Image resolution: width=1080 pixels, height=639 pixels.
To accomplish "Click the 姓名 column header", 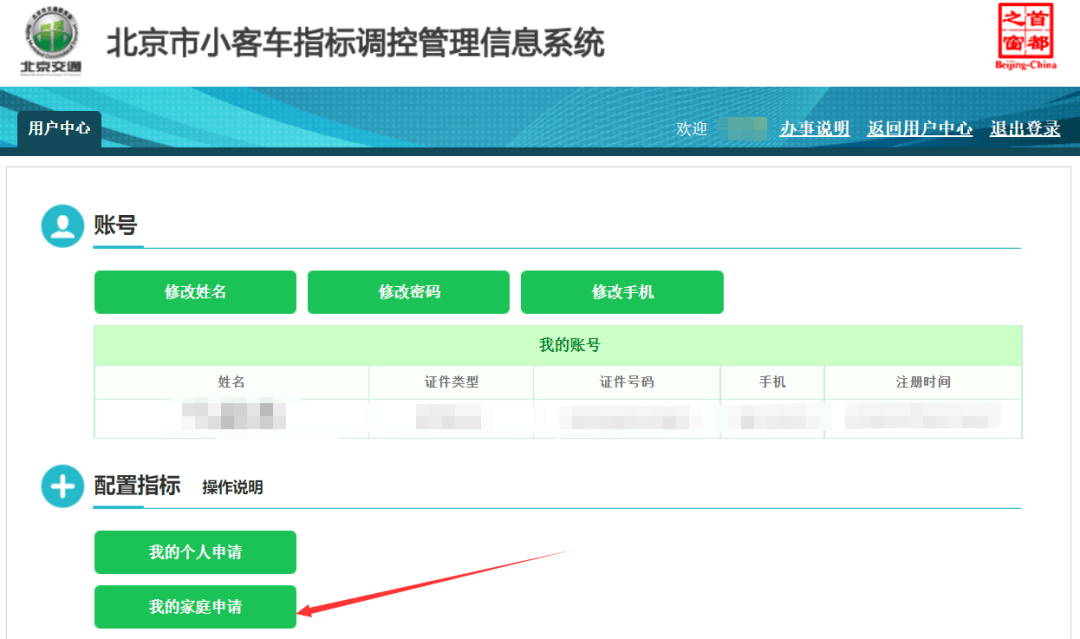I will (x=232, y=382).
